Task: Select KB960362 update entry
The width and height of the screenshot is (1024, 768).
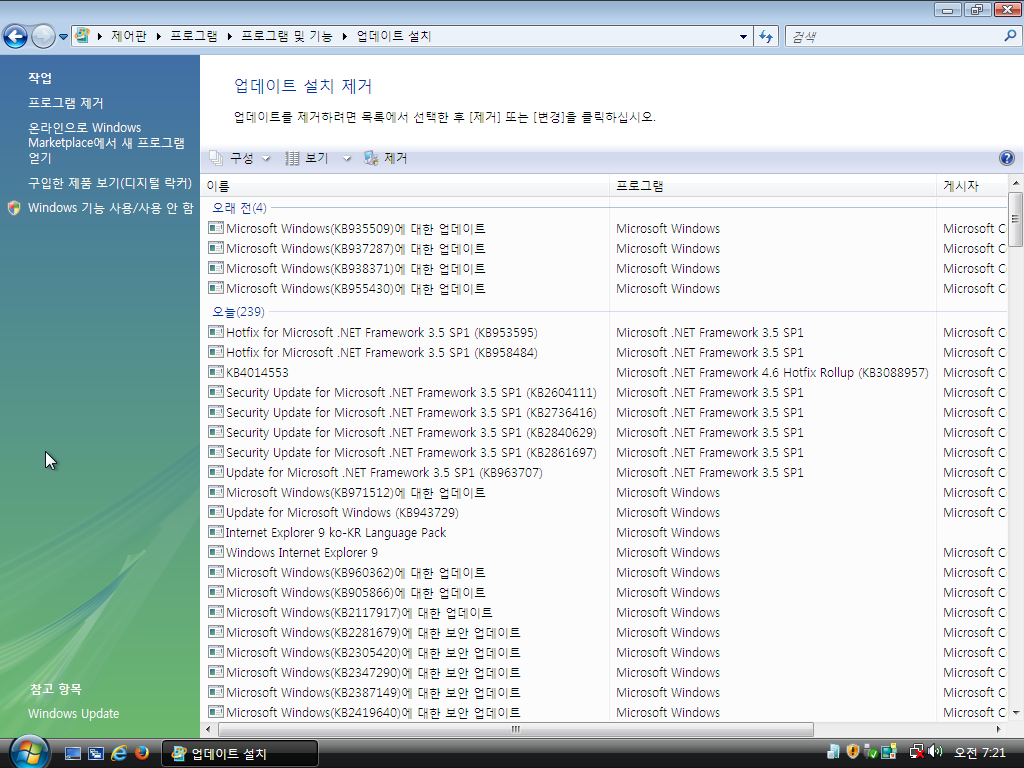Action: (x=355, y=572)
